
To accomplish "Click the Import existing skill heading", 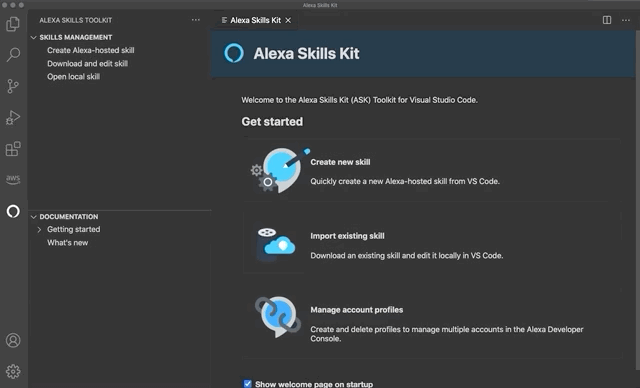I will [x=347, y=236].
